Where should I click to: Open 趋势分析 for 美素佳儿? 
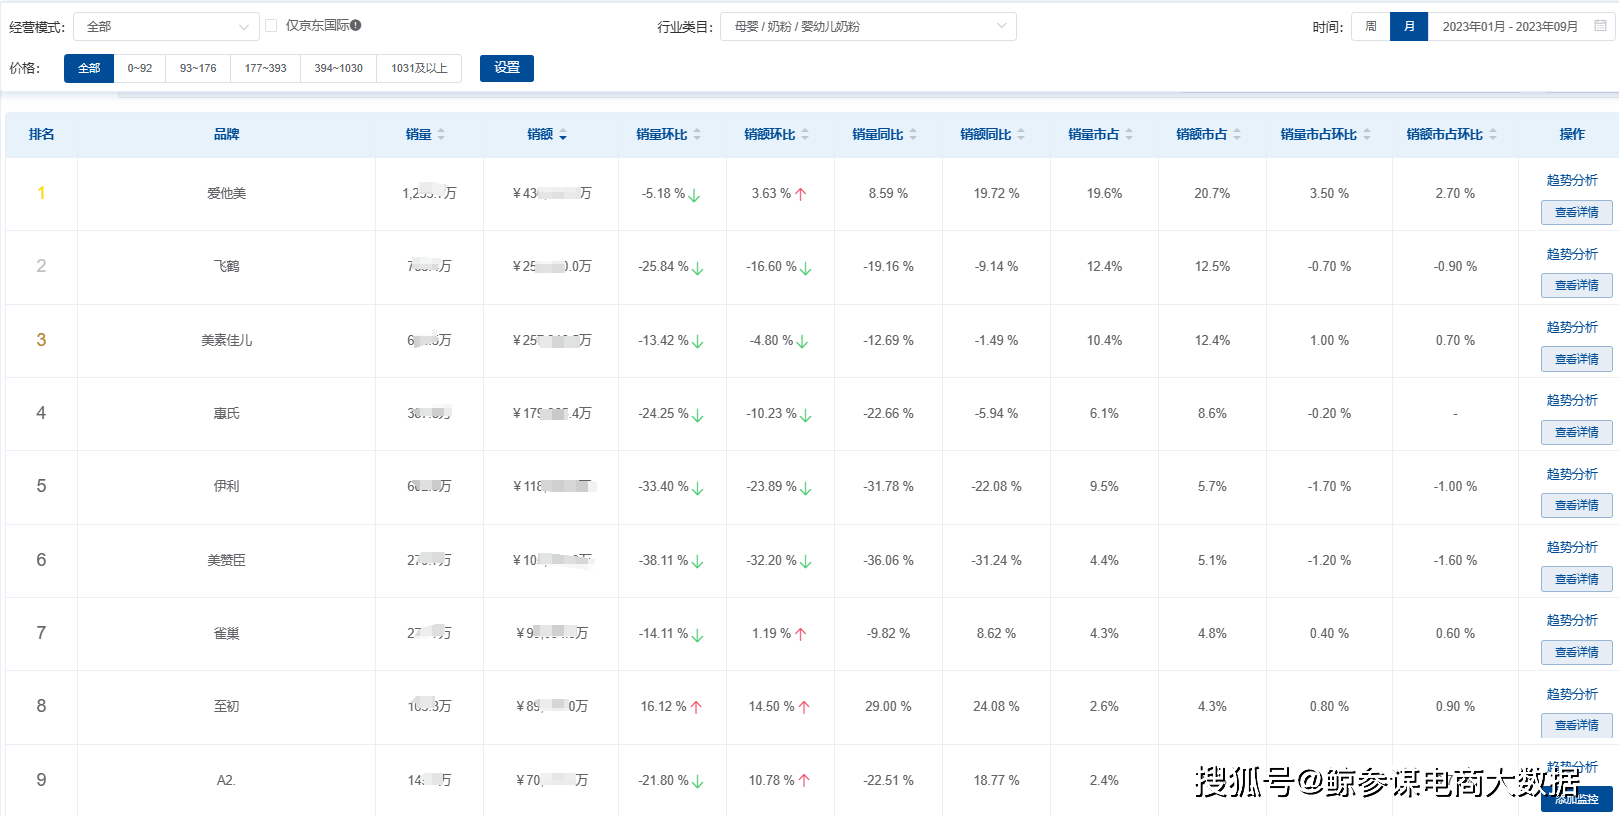(x=1572, y=327)
